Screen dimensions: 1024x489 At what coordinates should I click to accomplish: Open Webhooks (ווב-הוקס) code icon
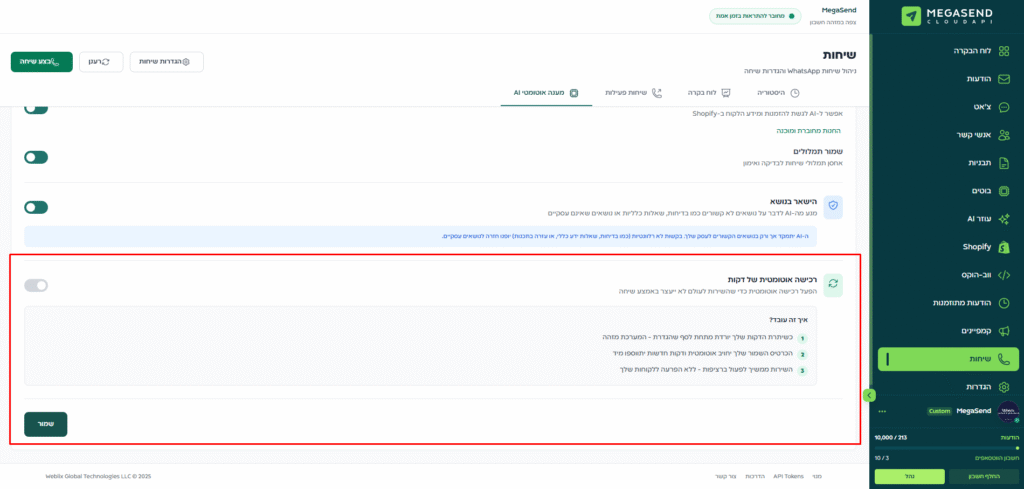pos(1004,275)
